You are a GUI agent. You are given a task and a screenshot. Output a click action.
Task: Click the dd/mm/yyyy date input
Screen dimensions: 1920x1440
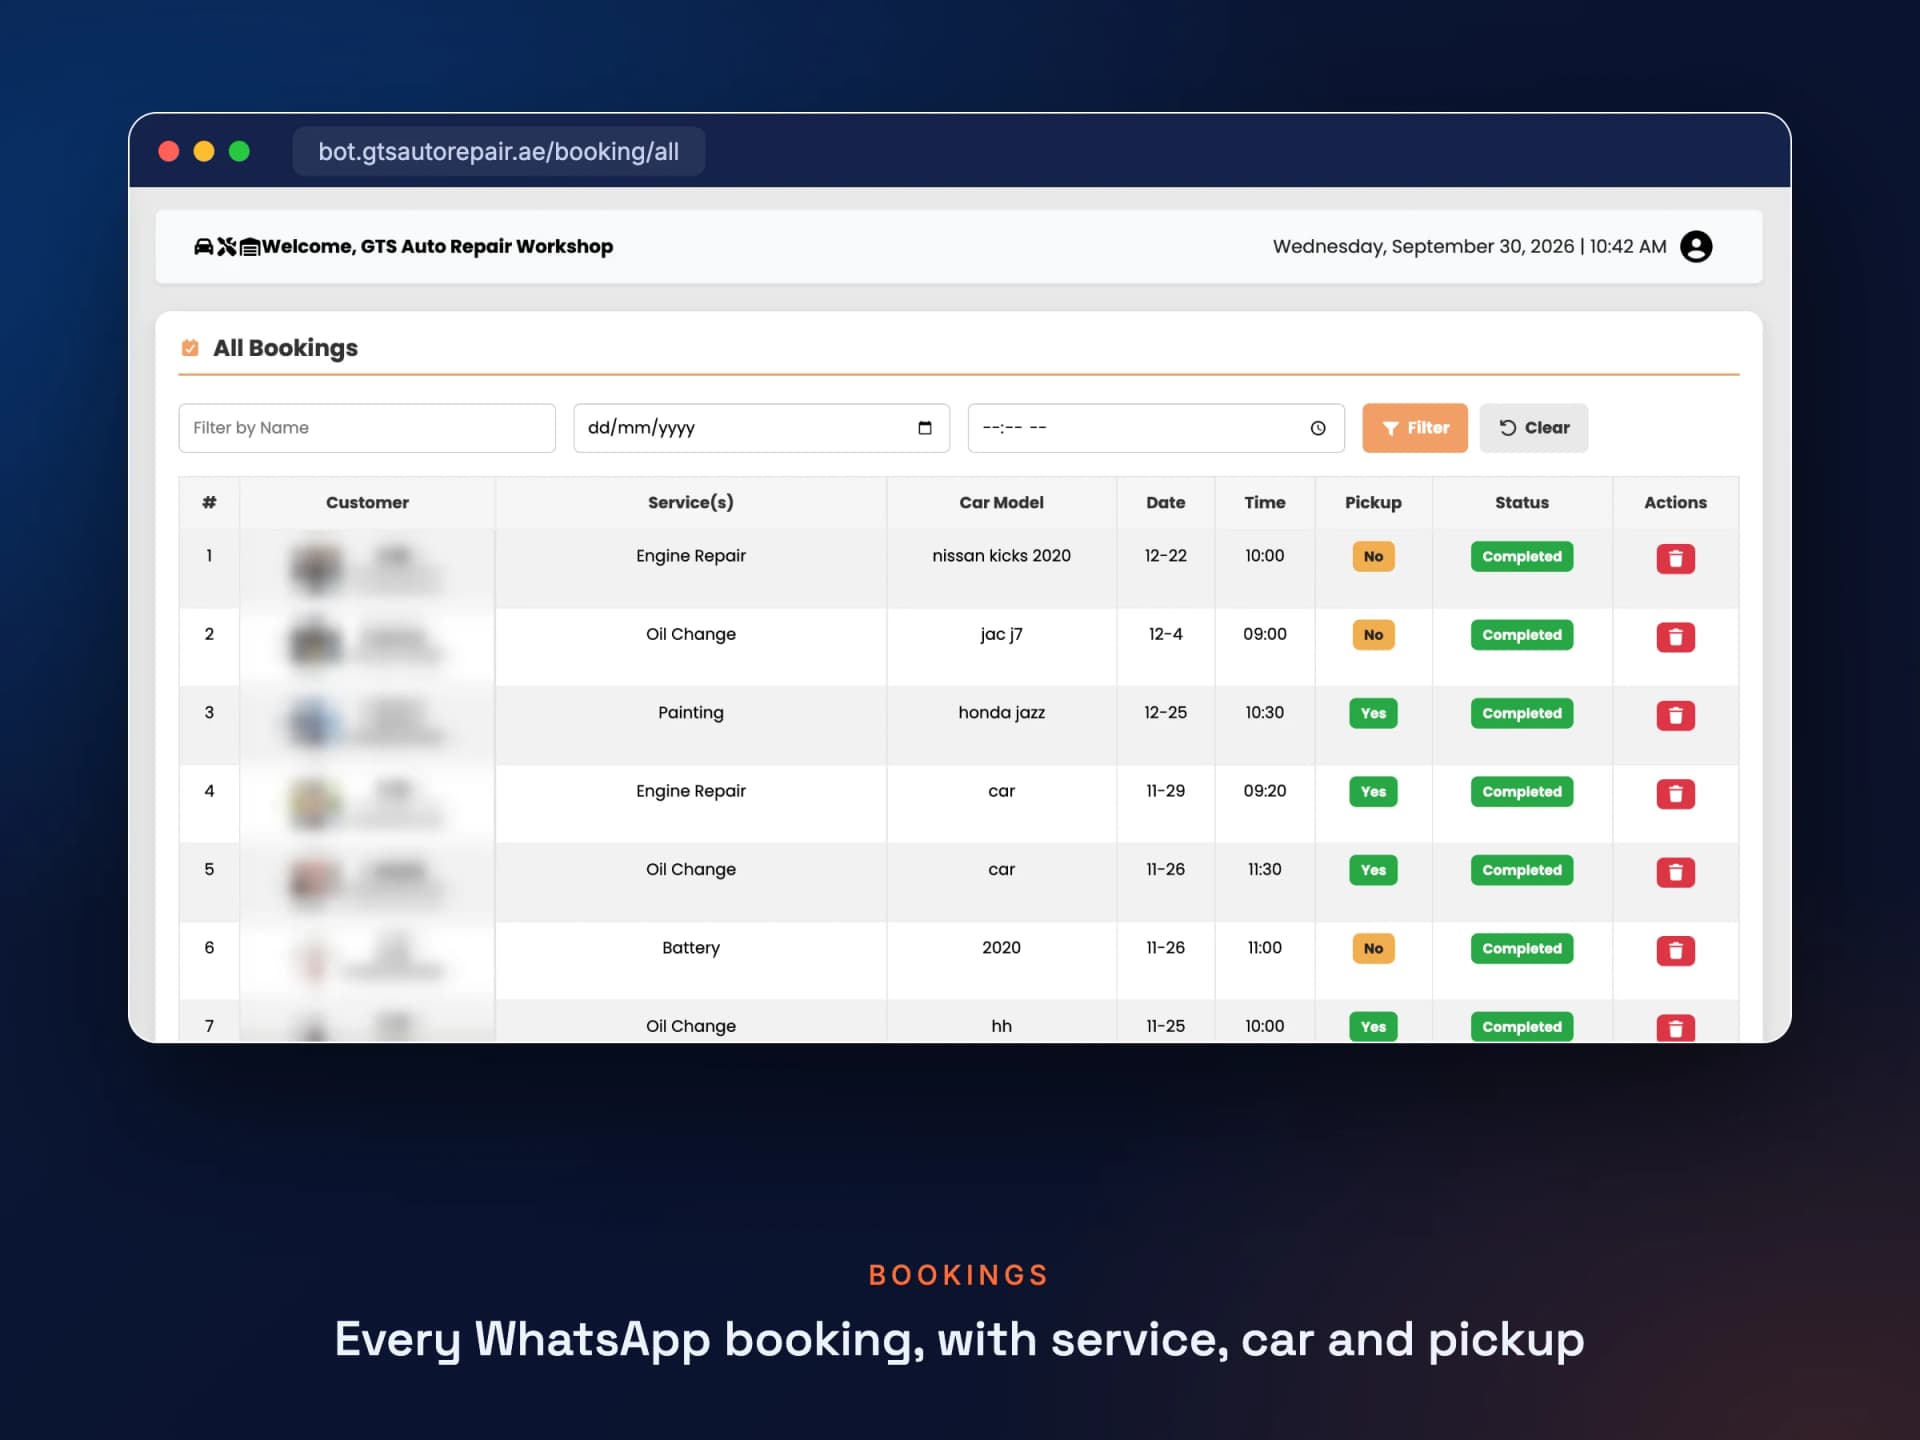(x=761, y=428)
